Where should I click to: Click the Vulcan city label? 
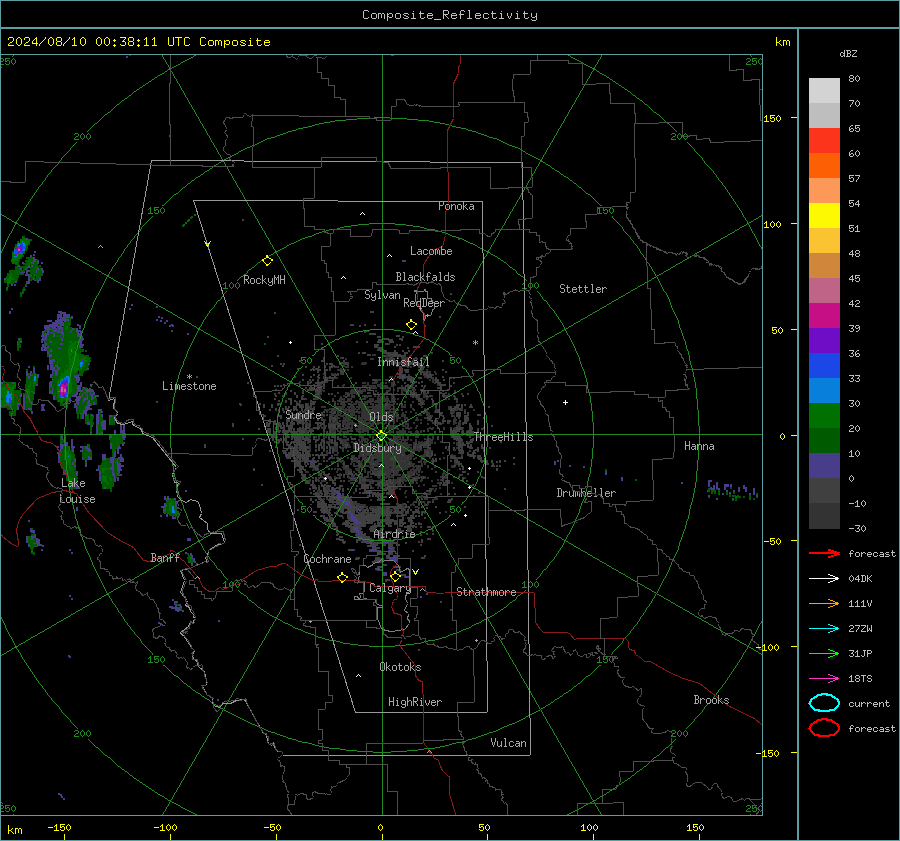509,743
